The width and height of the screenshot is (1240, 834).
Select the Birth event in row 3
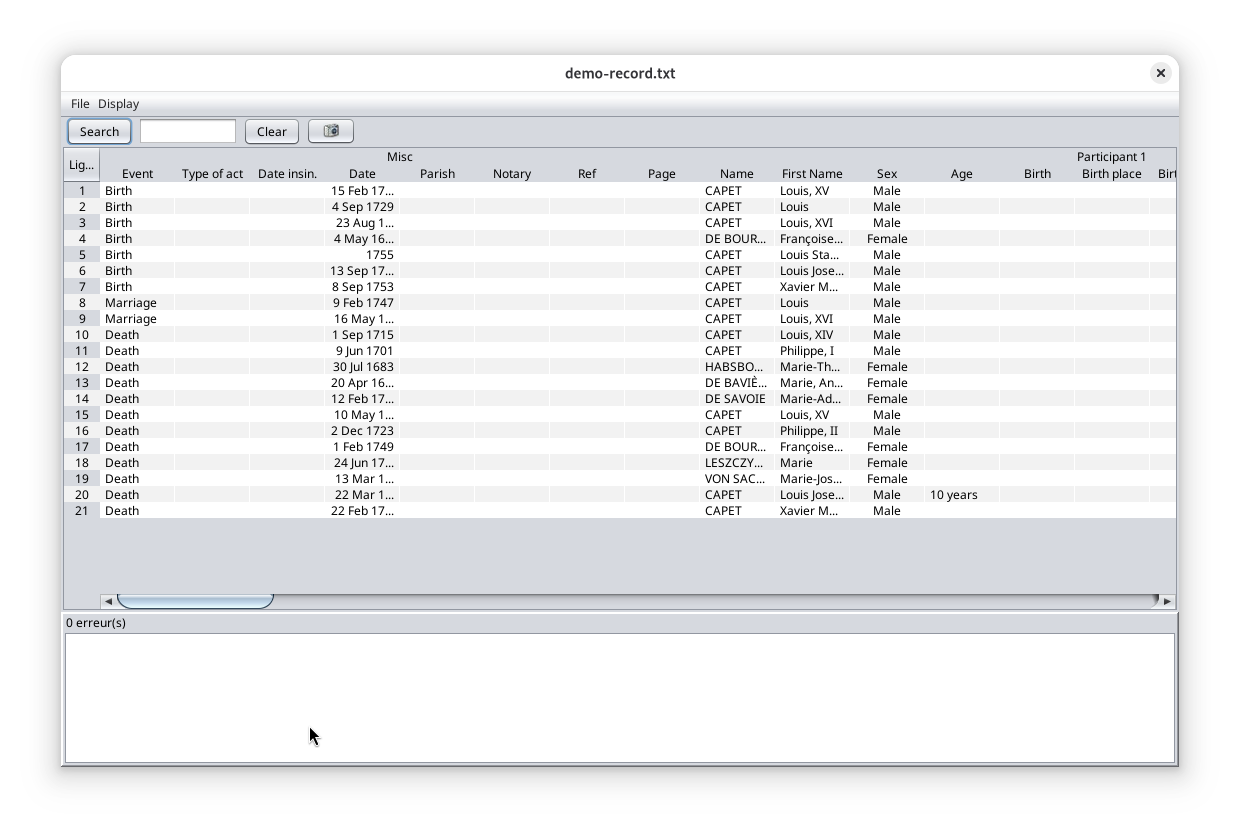137,222
